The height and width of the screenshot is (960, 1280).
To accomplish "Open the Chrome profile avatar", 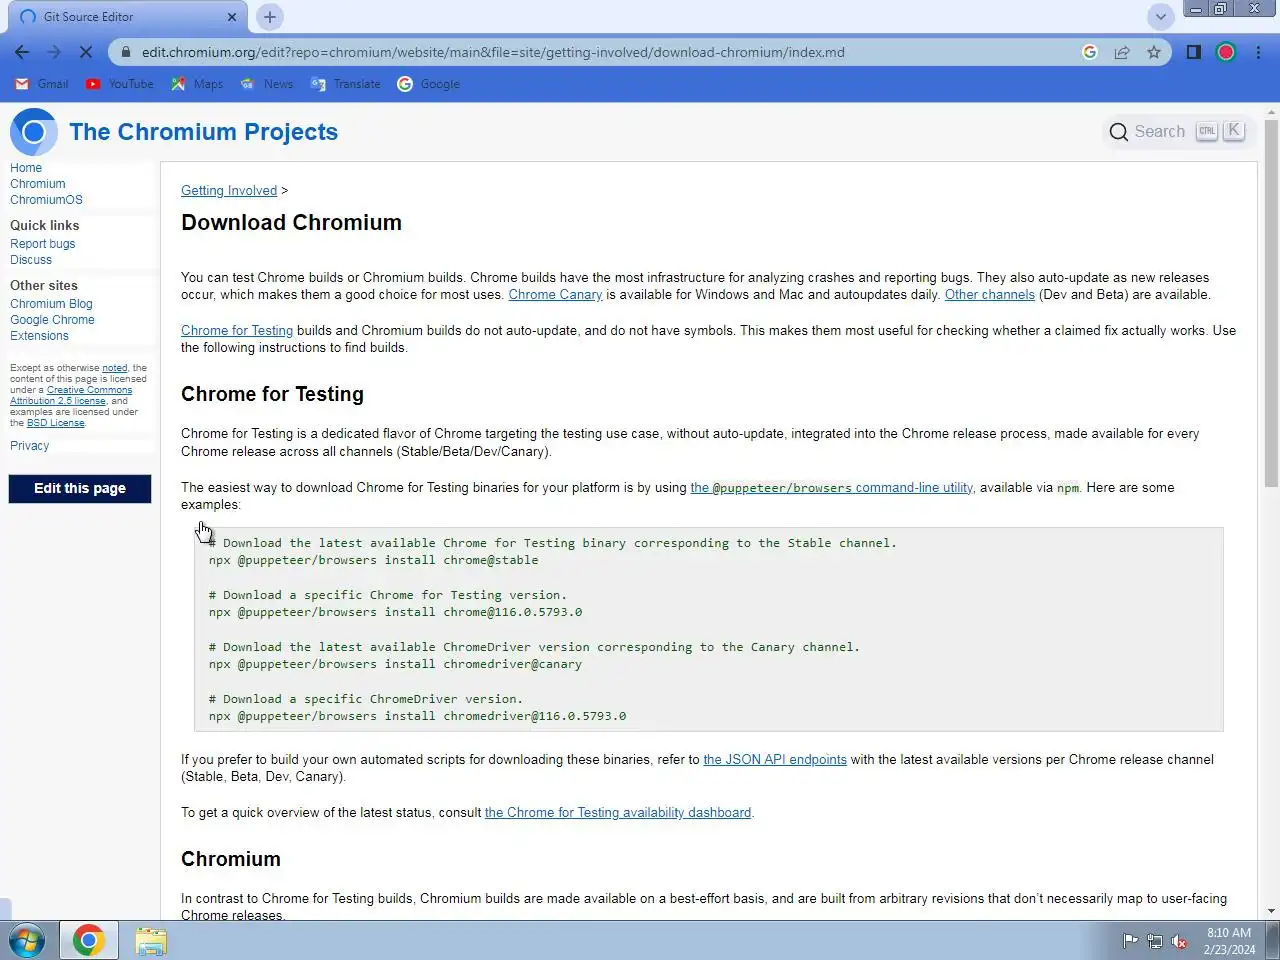I will (1226, 52).
